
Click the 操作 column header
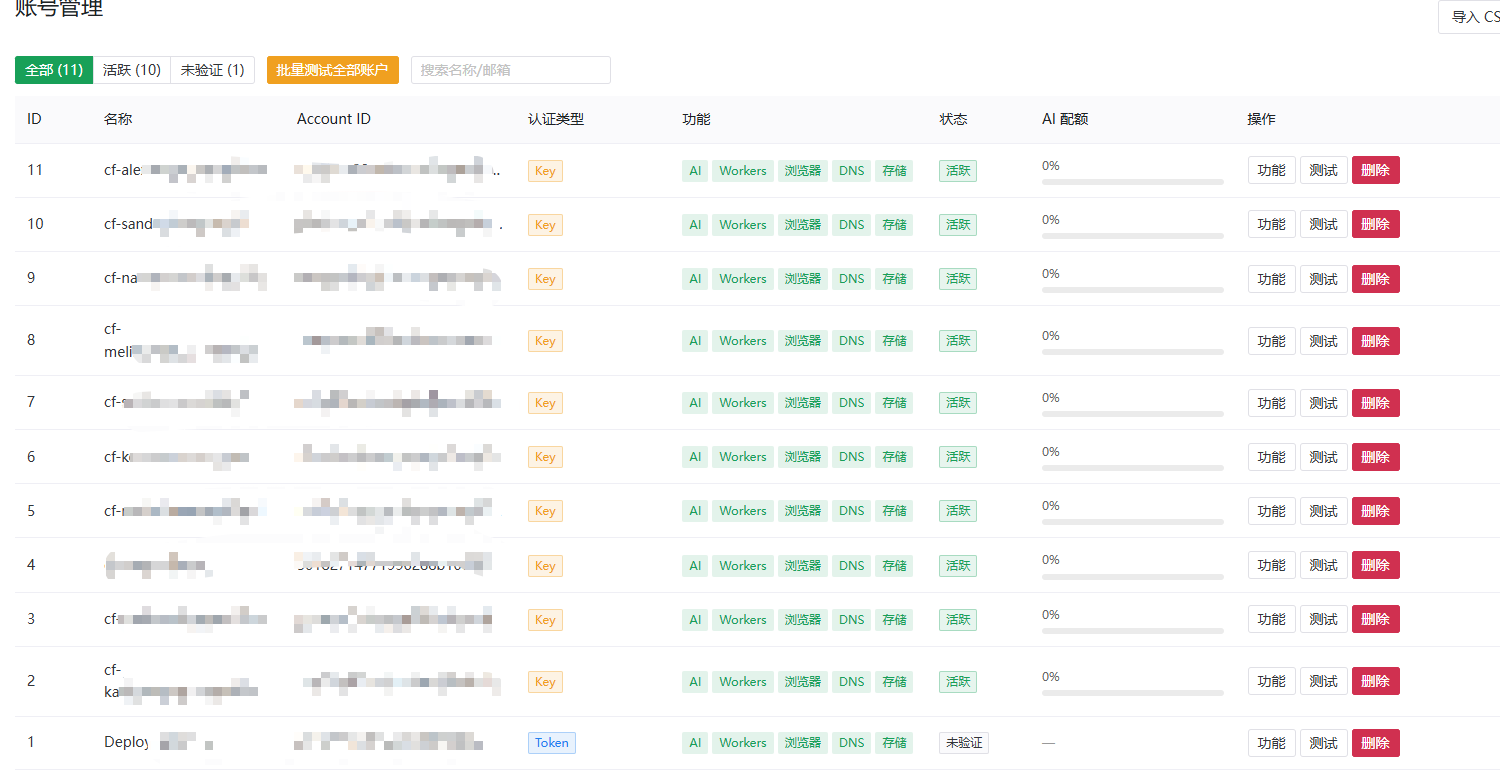click(1262, 119)
